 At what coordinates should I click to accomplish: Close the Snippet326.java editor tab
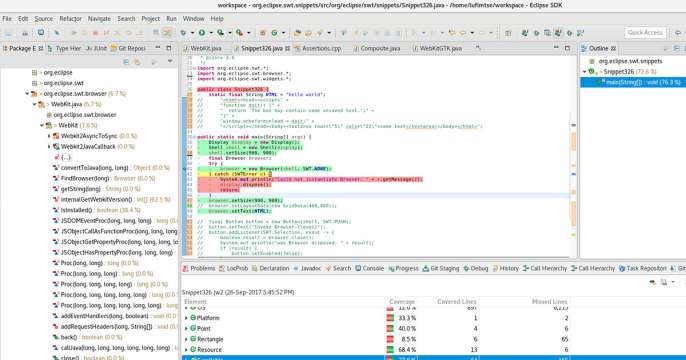(287, 49)
